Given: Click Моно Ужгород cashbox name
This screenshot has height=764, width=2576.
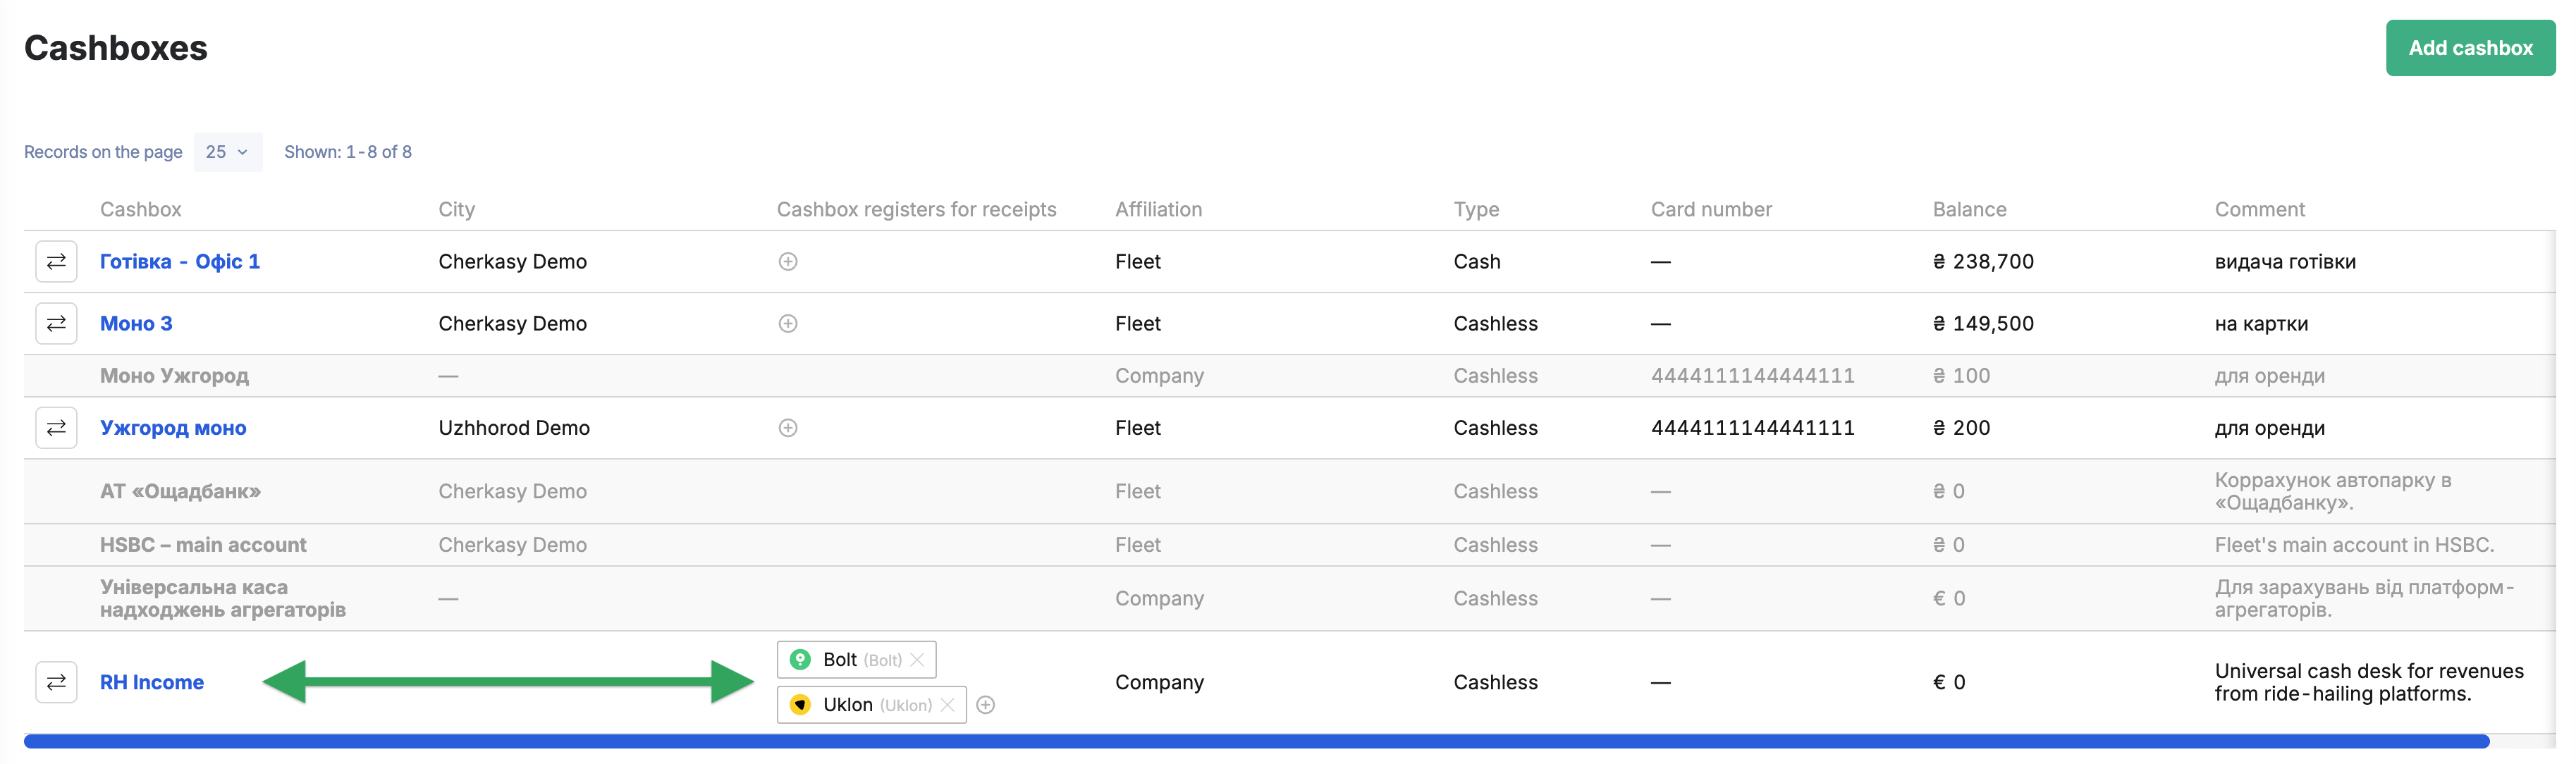Looking at the screenshot, I should (174, 376).
